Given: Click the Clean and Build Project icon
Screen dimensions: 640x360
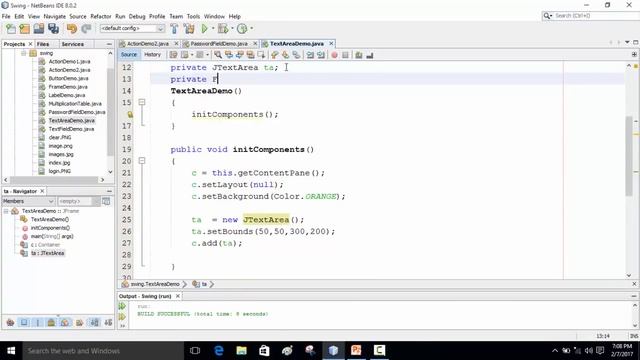Looking at the screenshot, I should (189, 29).
